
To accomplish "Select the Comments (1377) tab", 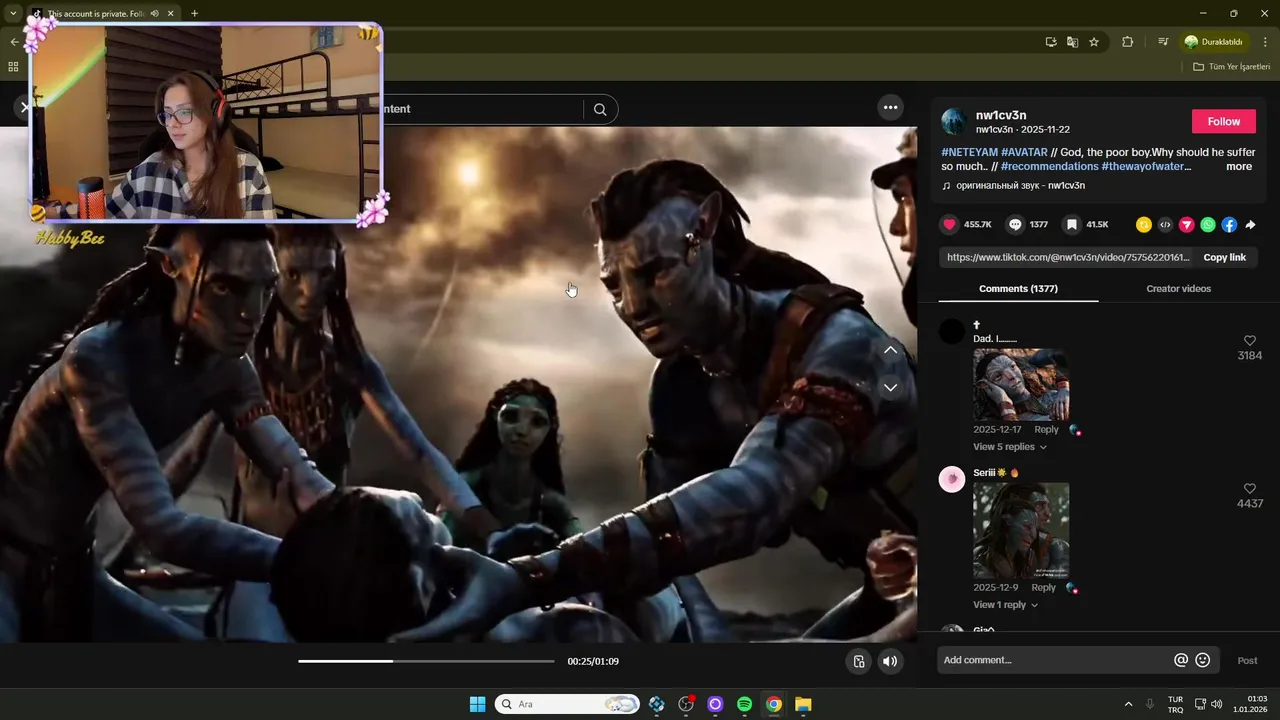I will (1018, 288).
